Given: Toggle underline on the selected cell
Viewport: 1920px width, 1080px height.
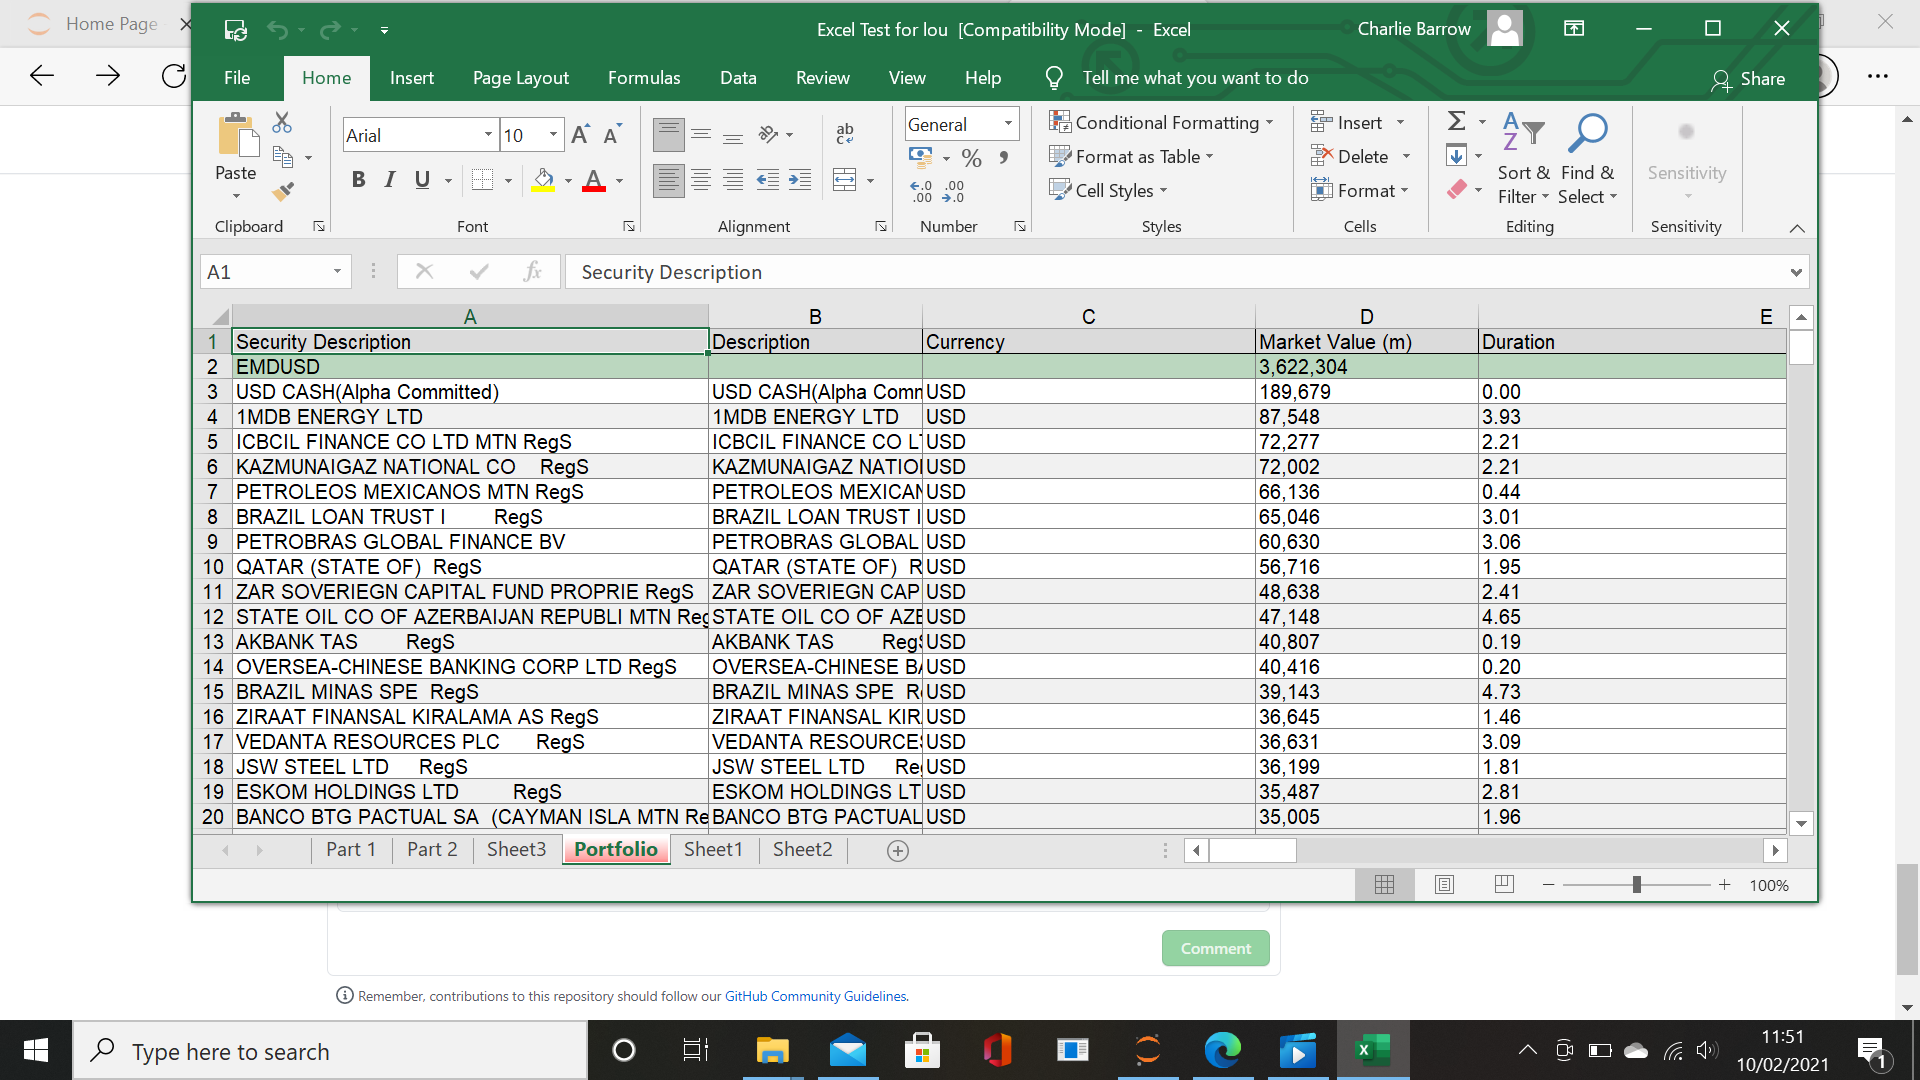Looking at the screenshot, I should tap(421, 180).
